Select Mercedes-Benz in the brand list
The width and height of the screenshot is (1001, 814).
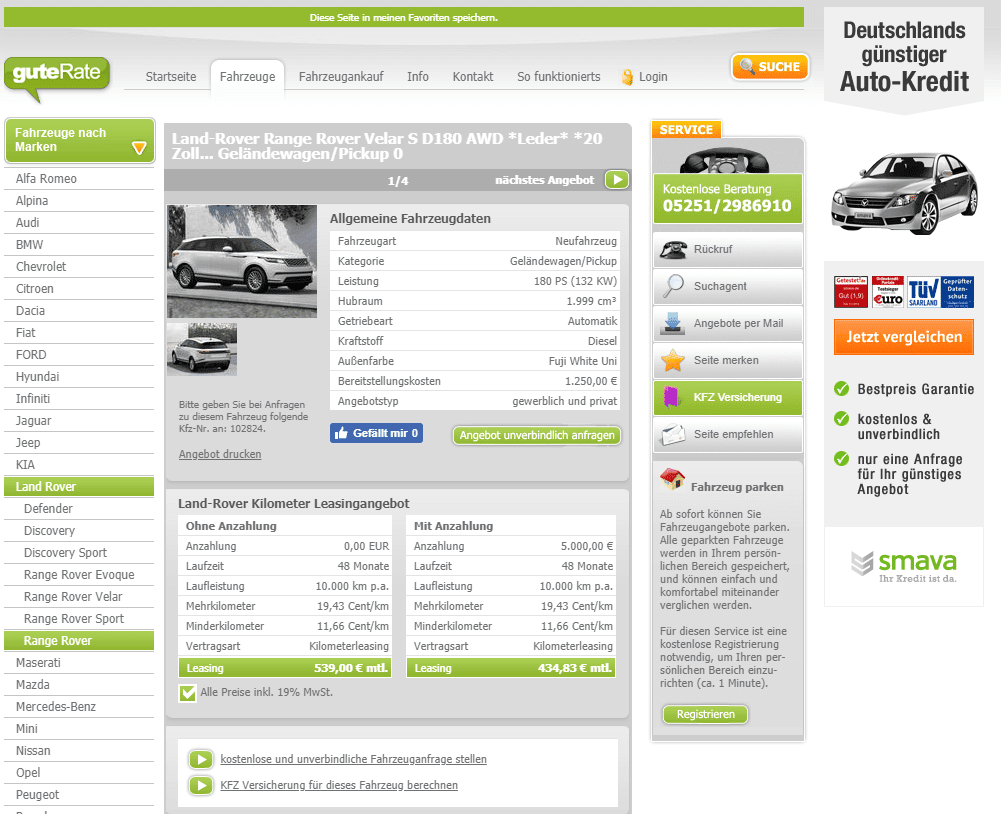[x=79, y=707]
